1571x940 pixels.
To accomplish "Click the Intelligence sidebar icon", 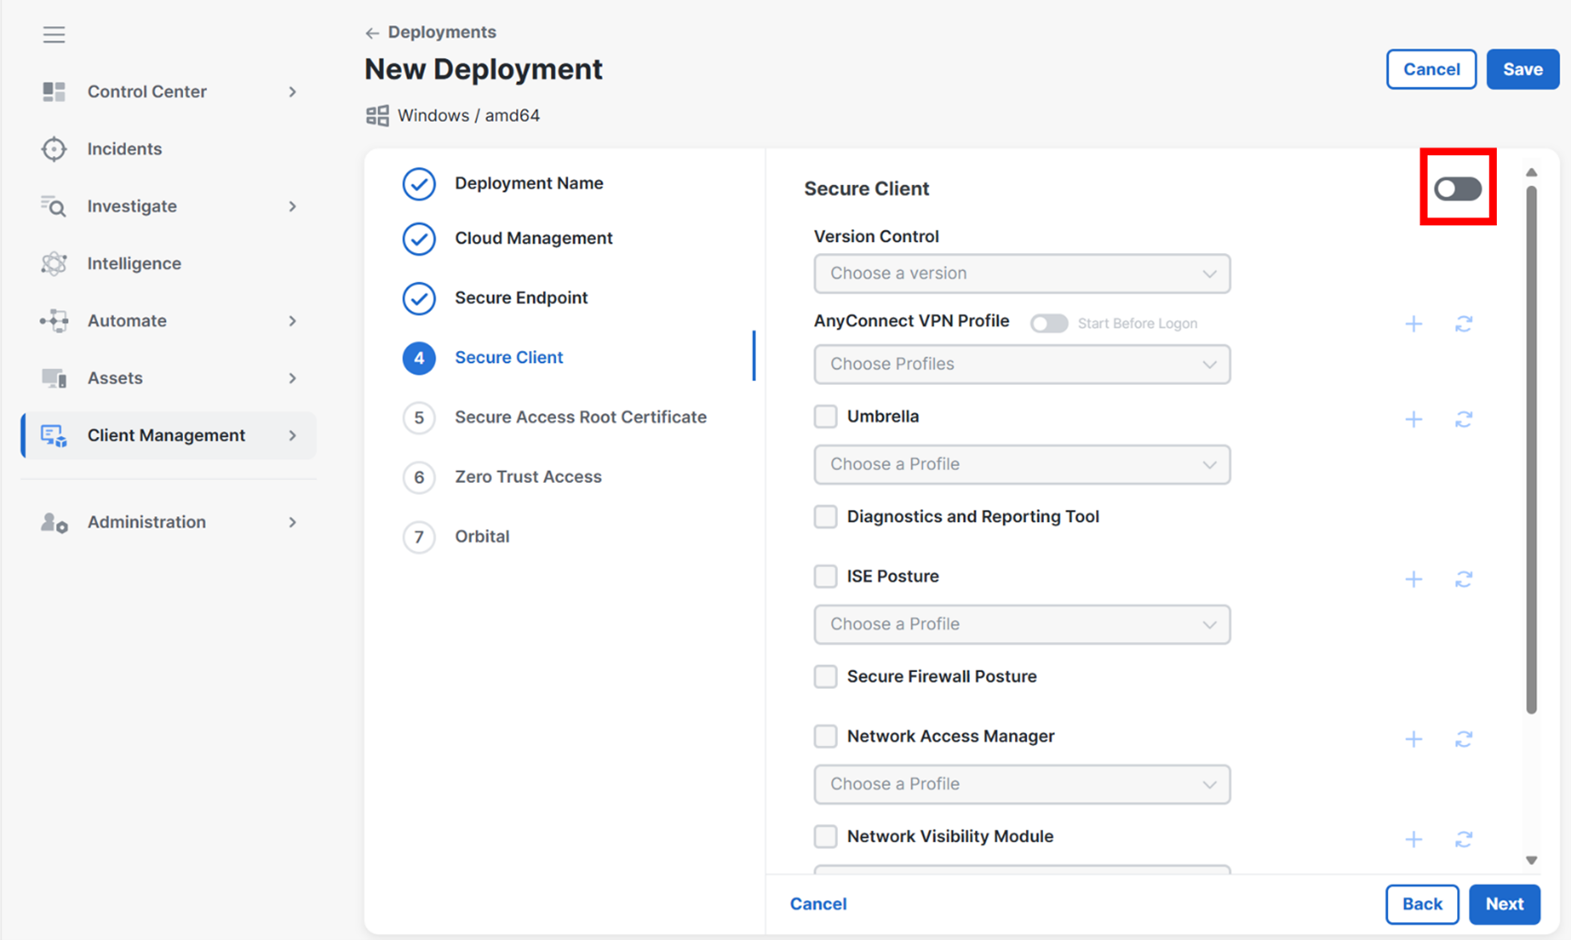I will tap(54, 264).
